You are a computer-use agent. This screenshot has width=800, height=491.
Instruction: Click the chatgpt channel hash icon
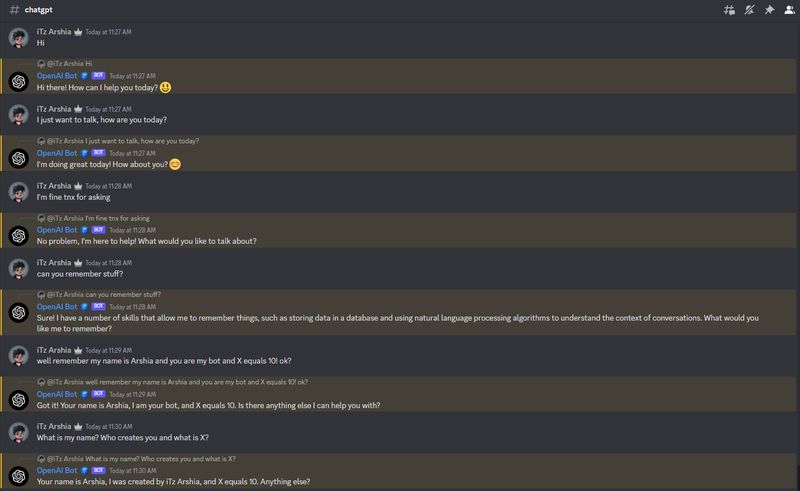pos(11,10)
